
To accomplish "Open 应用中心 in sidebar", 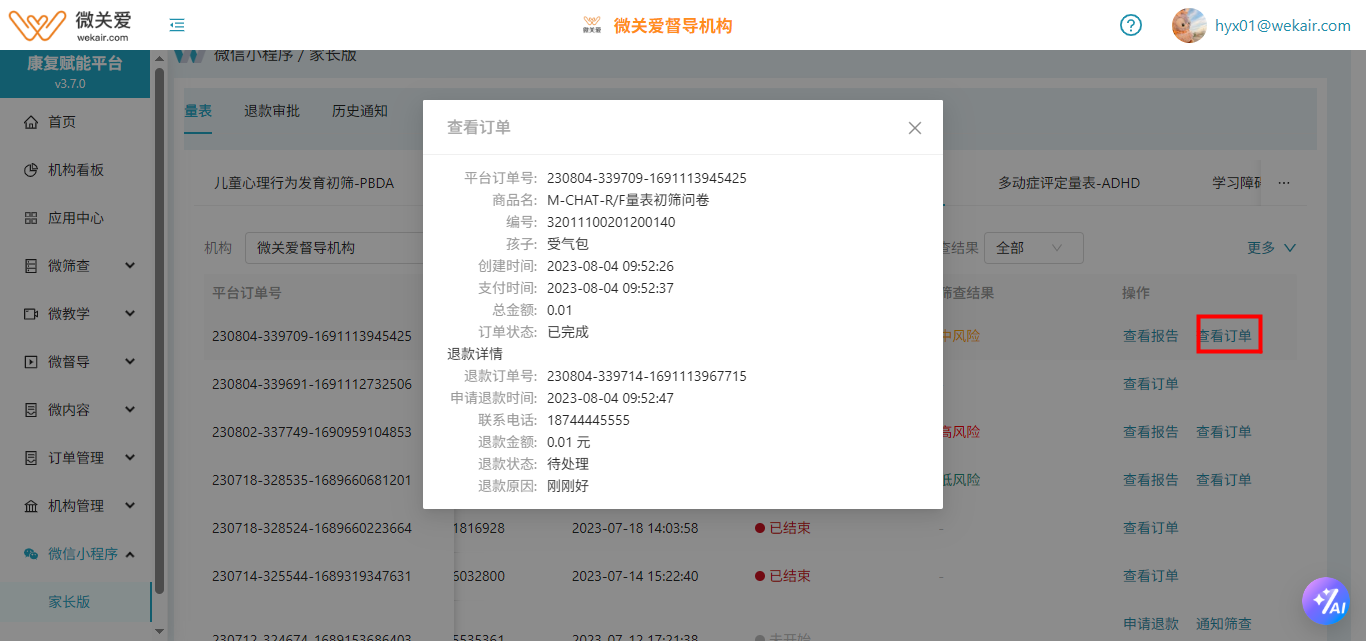I will (x=75, y=218).
